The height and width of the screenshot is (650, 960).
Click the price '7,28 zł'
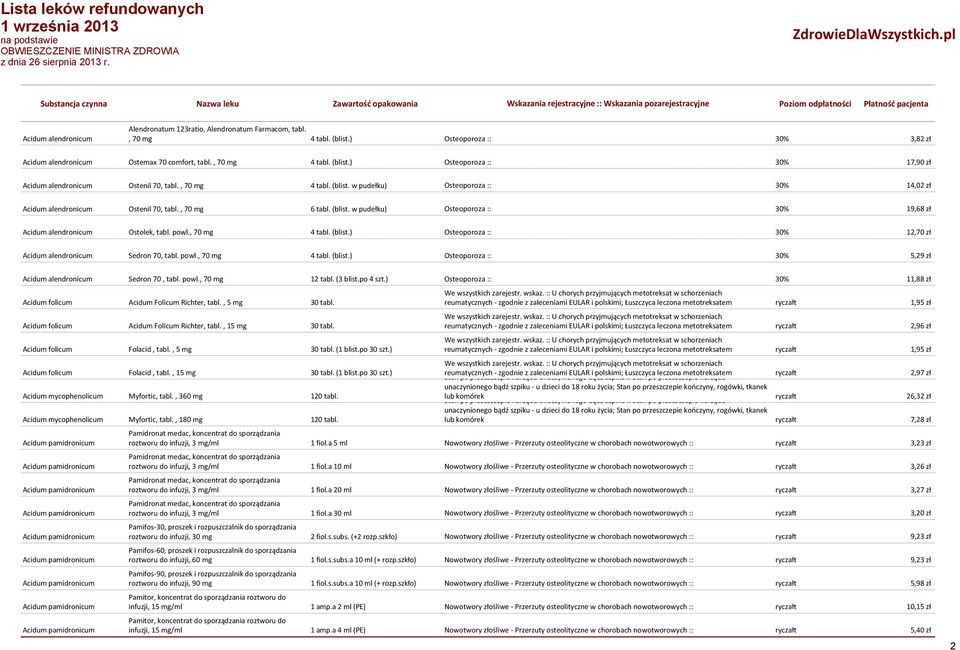pyautogui.click(x=920, y=419)
